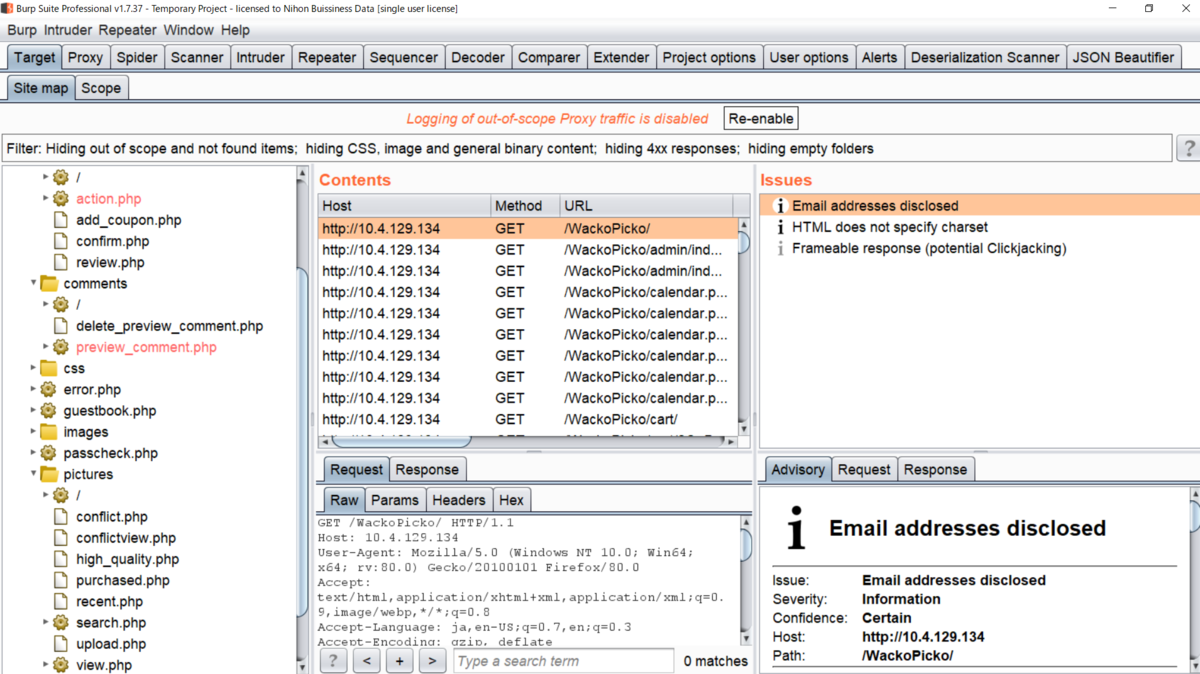Click the gear icon beside search.php
1200x674 pixels.
[x=61, y=623]
